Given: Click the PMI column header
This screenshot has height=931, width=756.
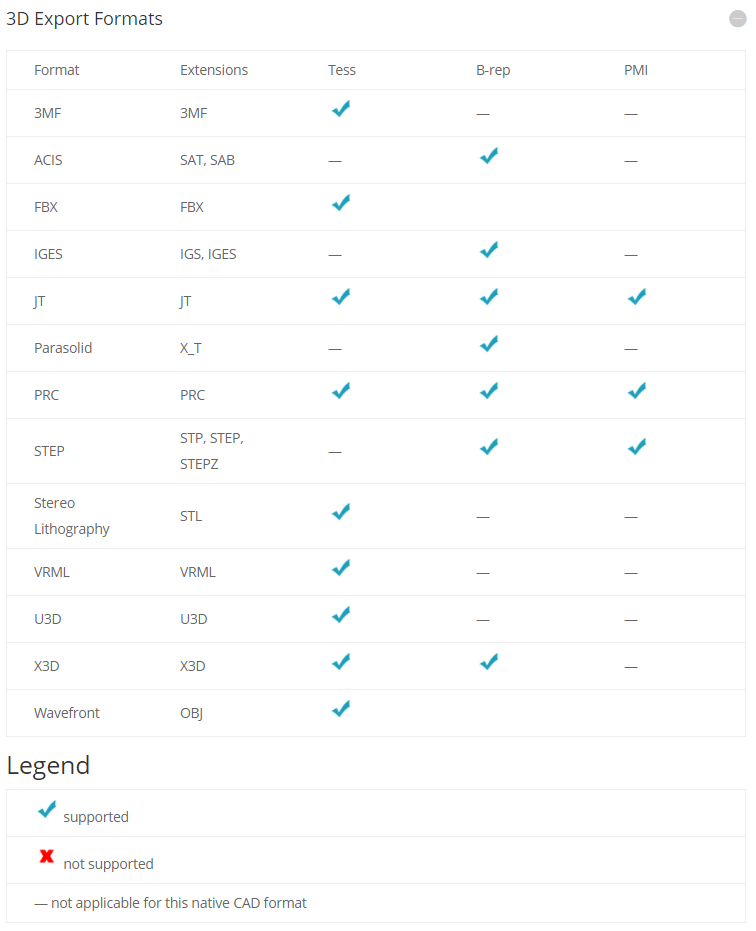Looking at the screenshot, I should (x=636, y=70).
